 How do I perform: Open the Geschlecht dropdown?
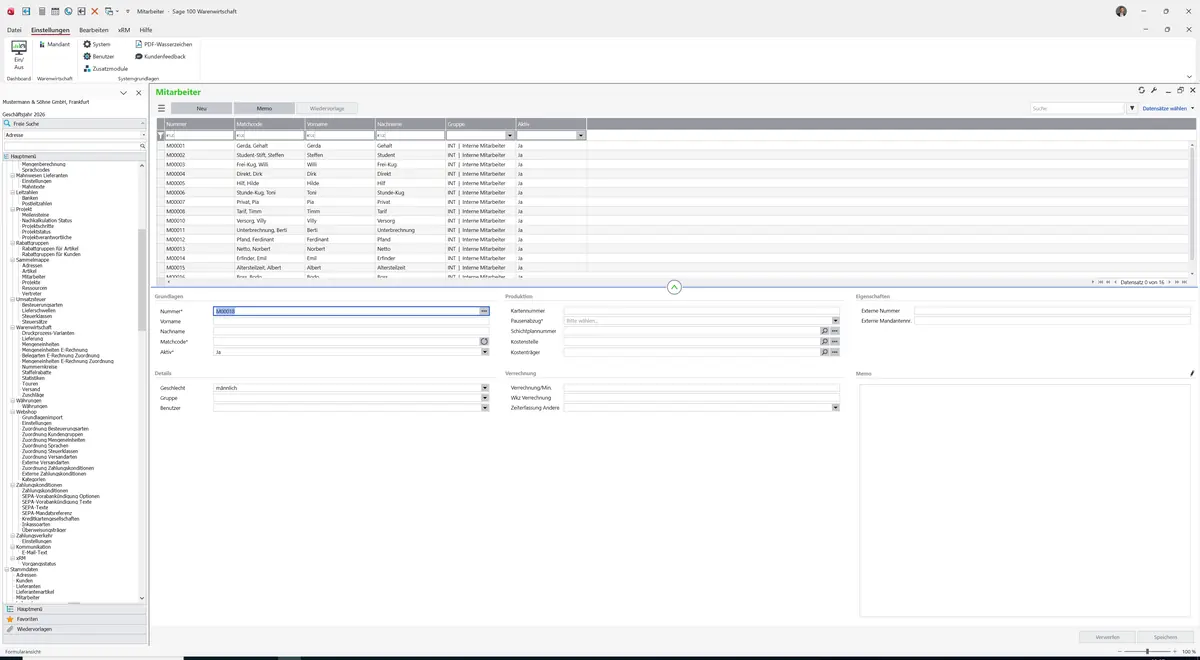tap(484, 387)
